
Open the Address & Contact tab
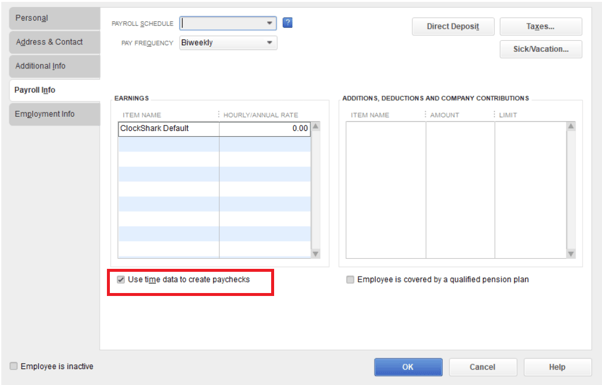pos(55,42)
